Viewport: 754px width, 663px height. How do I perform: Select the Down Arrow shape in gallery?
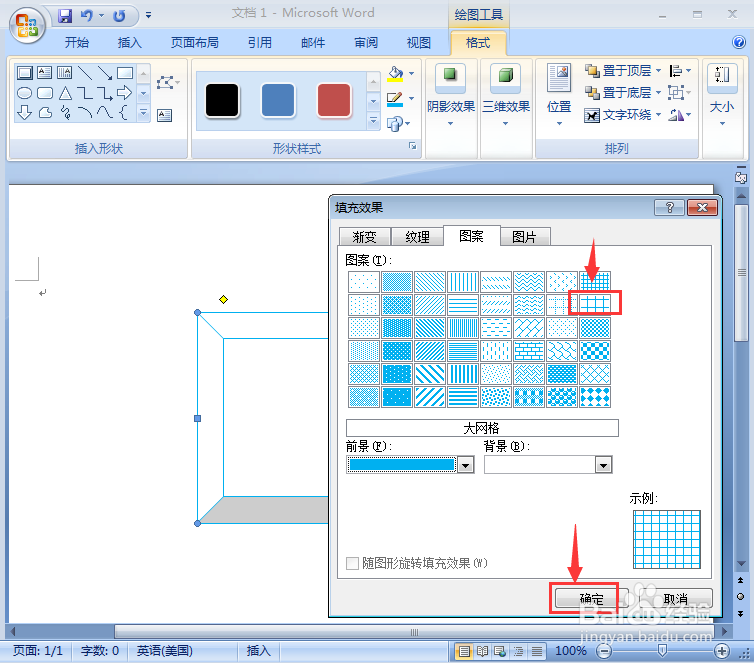coord(25,113)
